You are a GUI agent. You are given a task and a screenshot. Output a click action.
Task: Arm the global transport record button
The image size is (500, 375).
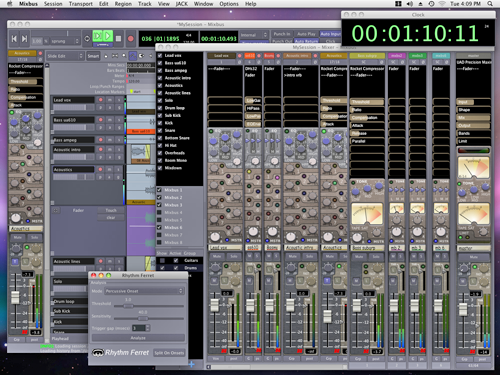[x=131, y=39]
